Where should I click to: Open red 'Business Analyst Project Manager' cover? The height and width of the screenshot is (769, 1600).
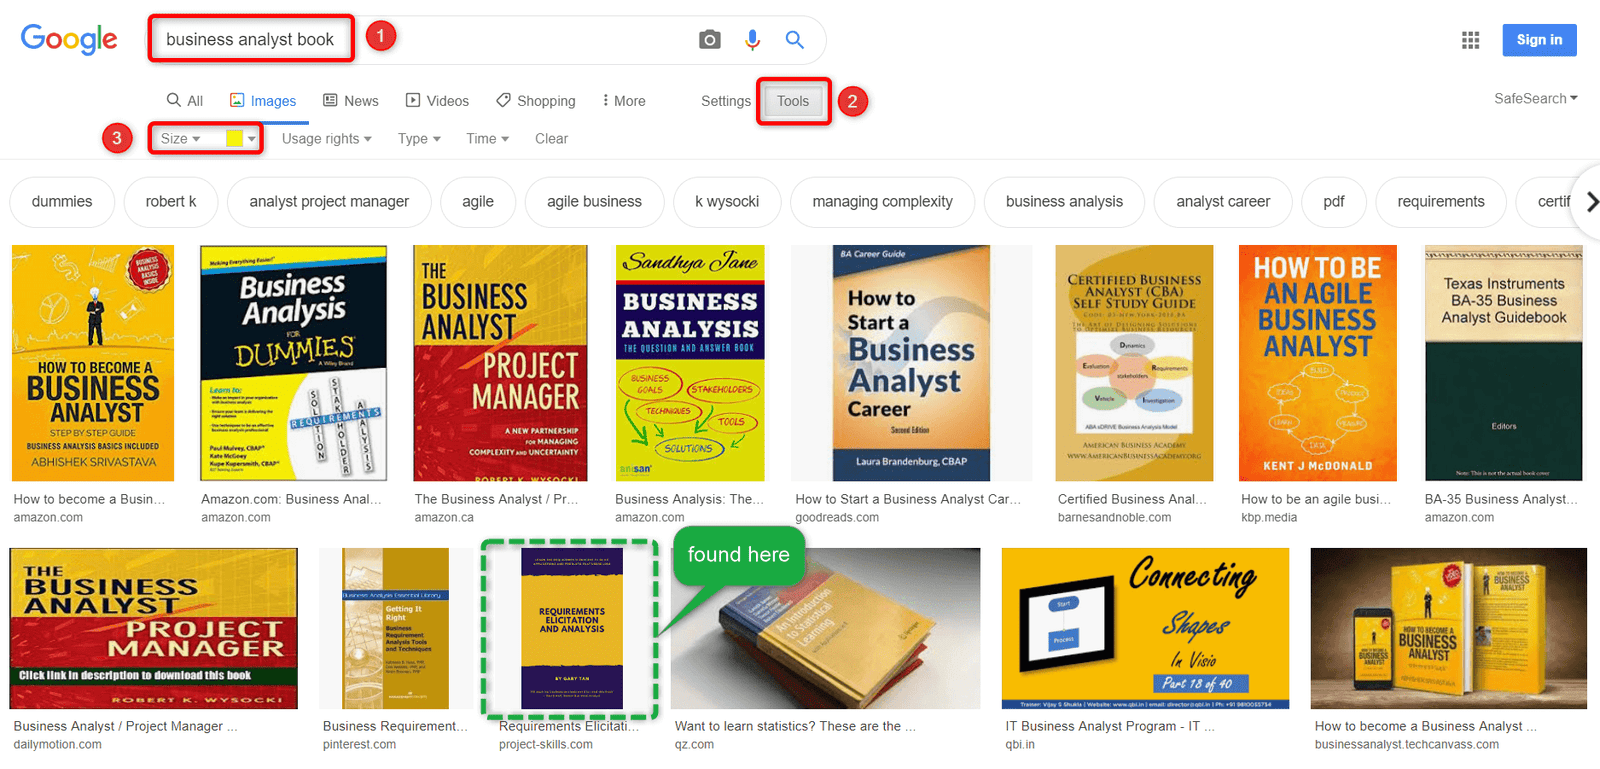500,363
